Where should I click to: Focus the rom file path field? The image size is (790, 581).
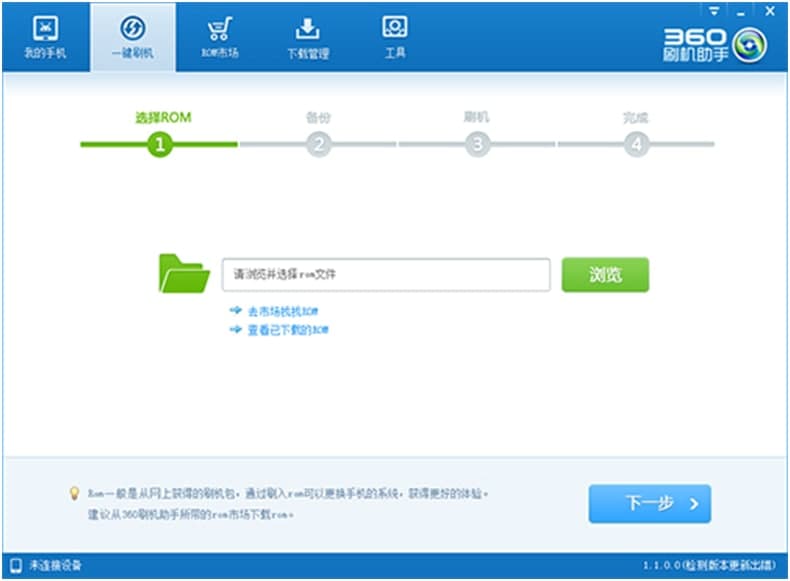point(386,275)
